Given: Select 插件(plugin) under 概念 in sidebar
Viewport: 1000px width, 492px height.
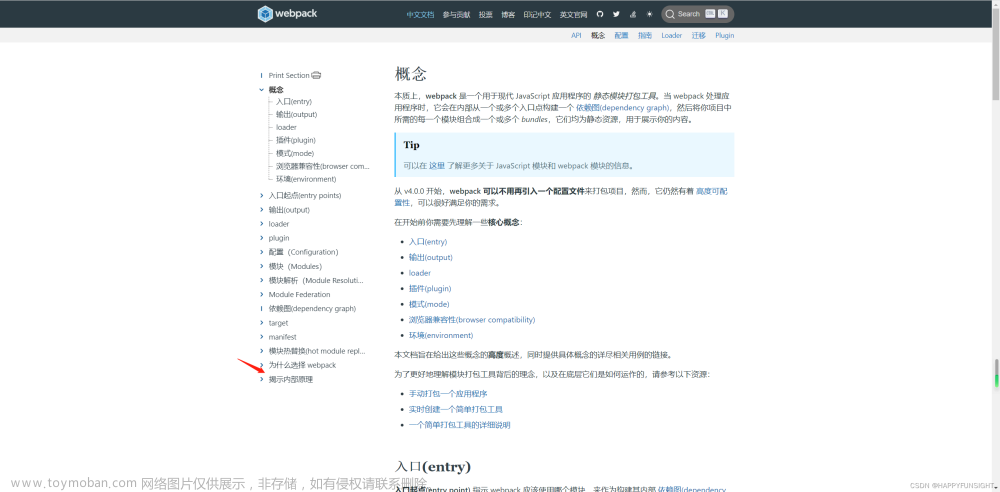Looking at the screenshot, I should 296,140.
